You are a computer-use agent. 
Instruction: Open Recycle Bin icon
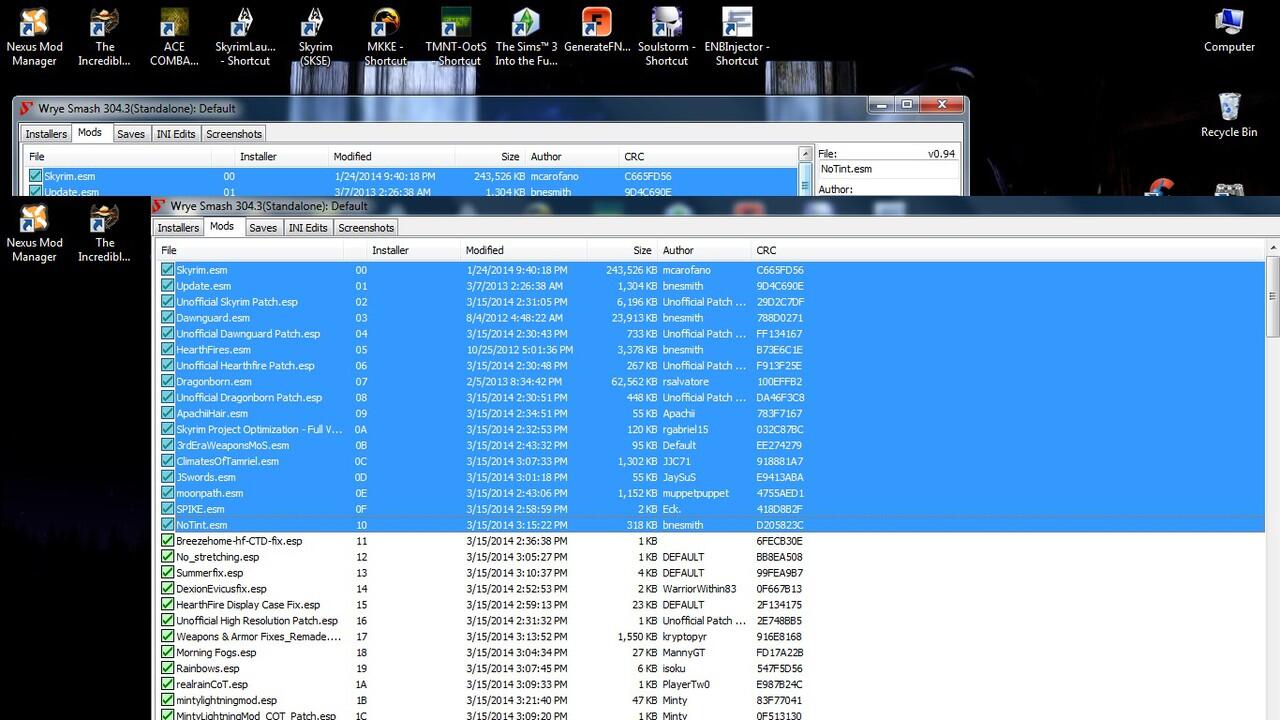coord(1229,115)
